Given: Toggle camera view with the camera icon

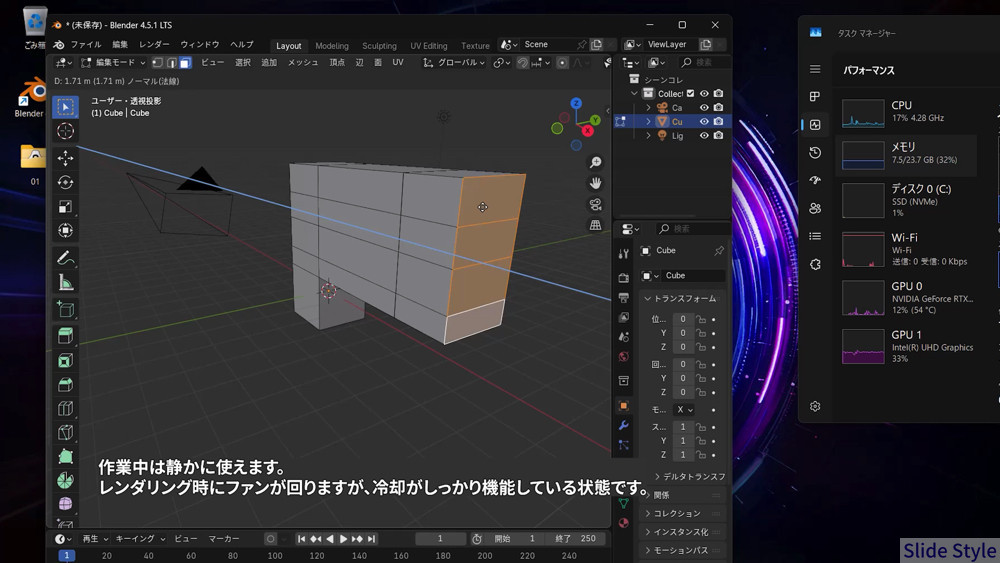Looking at the screenshot, I should 596,204.
